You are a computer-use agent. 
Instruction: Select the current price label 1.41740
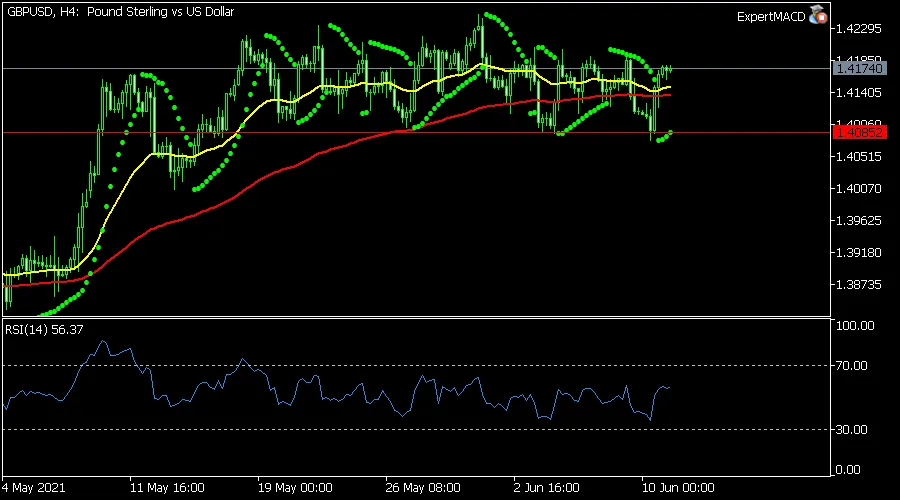pos(859,68)
